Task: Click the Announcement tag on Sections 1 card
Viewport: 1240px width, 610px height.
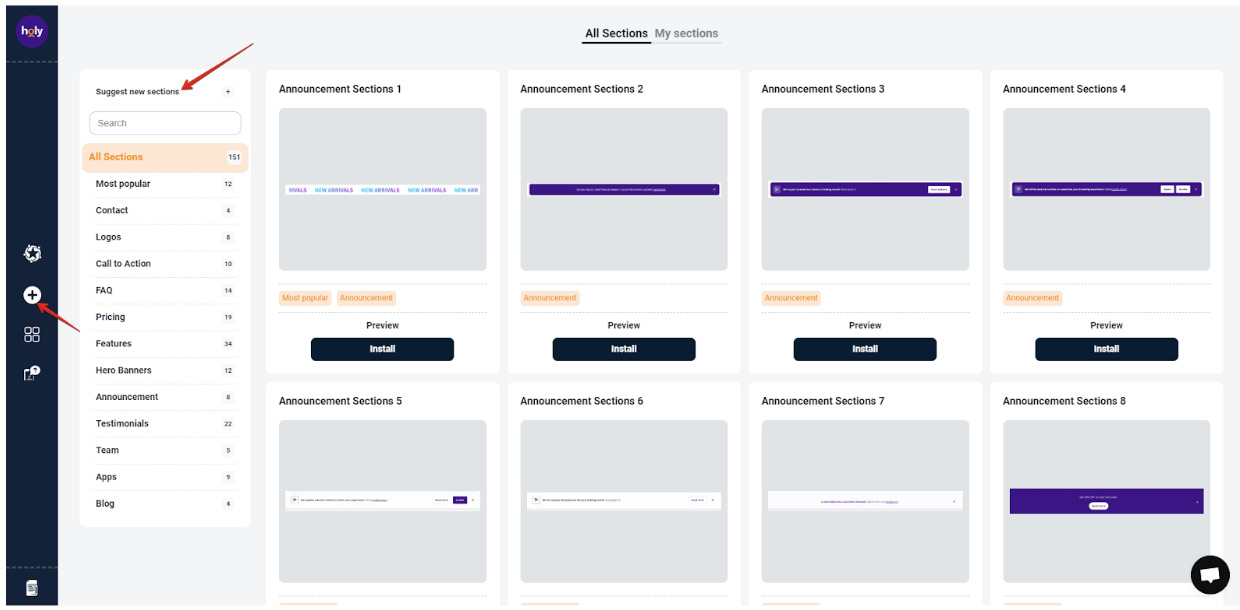Action: (x=366, y=298)
